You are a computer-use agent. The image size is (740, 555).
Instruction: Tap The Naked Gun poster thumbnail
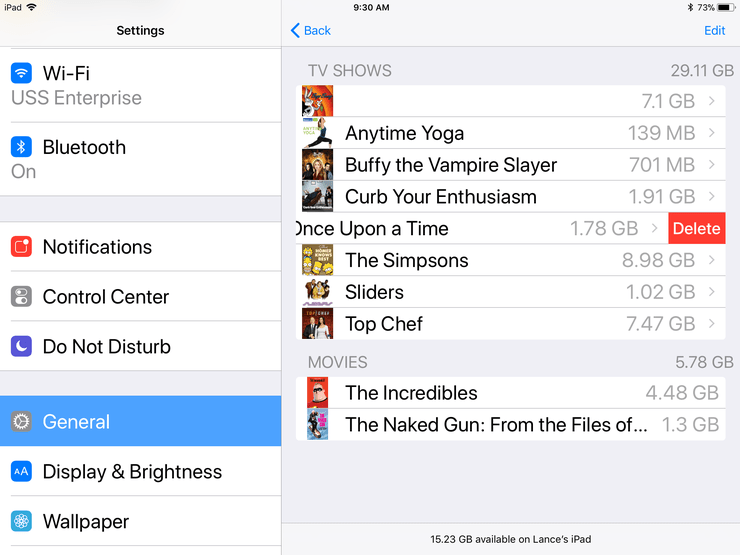pos(318,424)
